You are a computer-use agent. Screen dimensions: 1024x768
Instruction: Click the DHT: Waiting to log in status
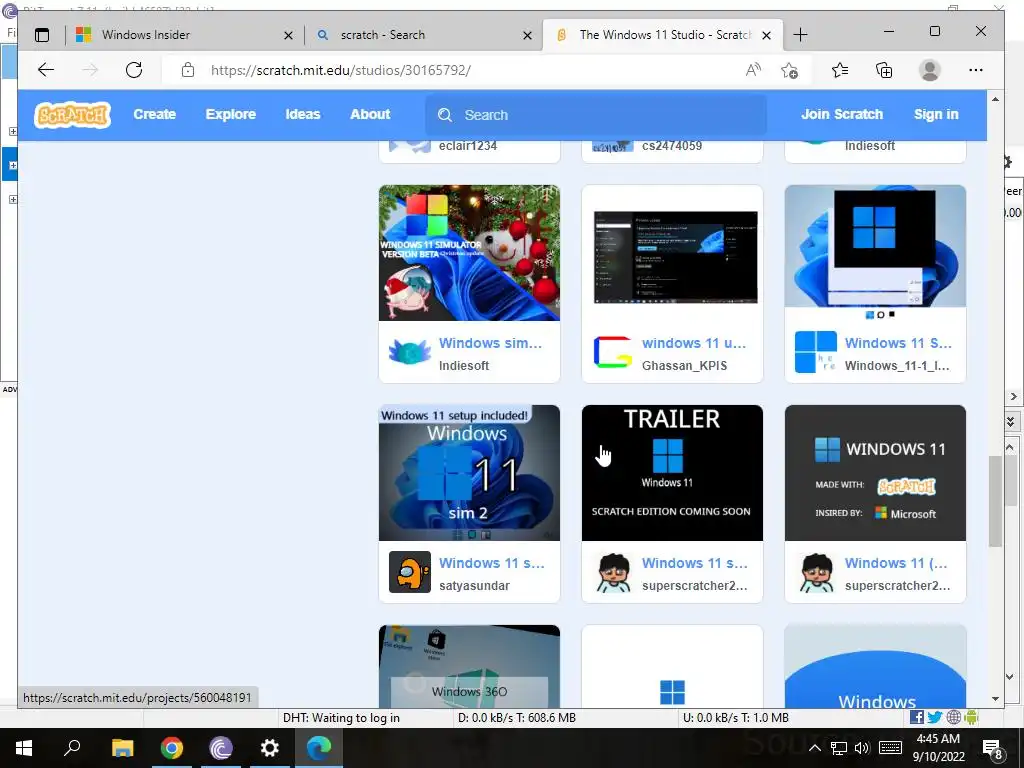(341, 718)
